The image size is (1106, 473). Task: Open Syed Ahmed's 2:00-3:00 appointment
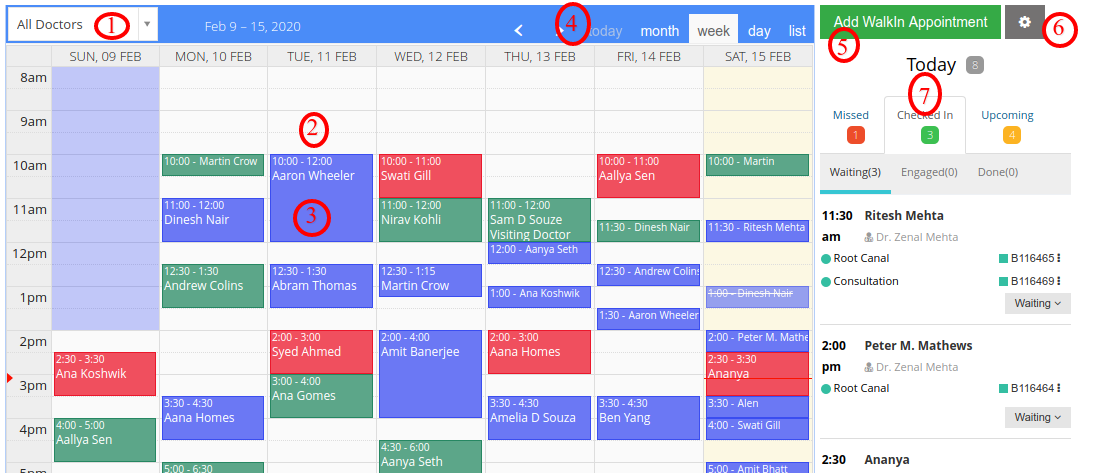tap(321, 352)
